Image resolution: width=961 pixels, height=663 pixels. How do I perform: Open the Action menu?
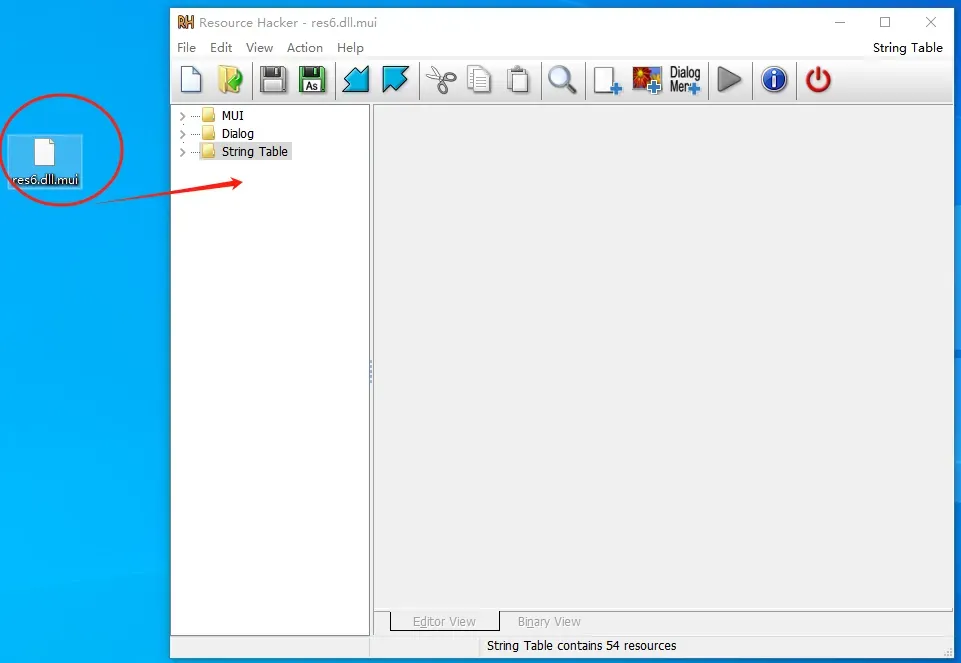[305, 48]
